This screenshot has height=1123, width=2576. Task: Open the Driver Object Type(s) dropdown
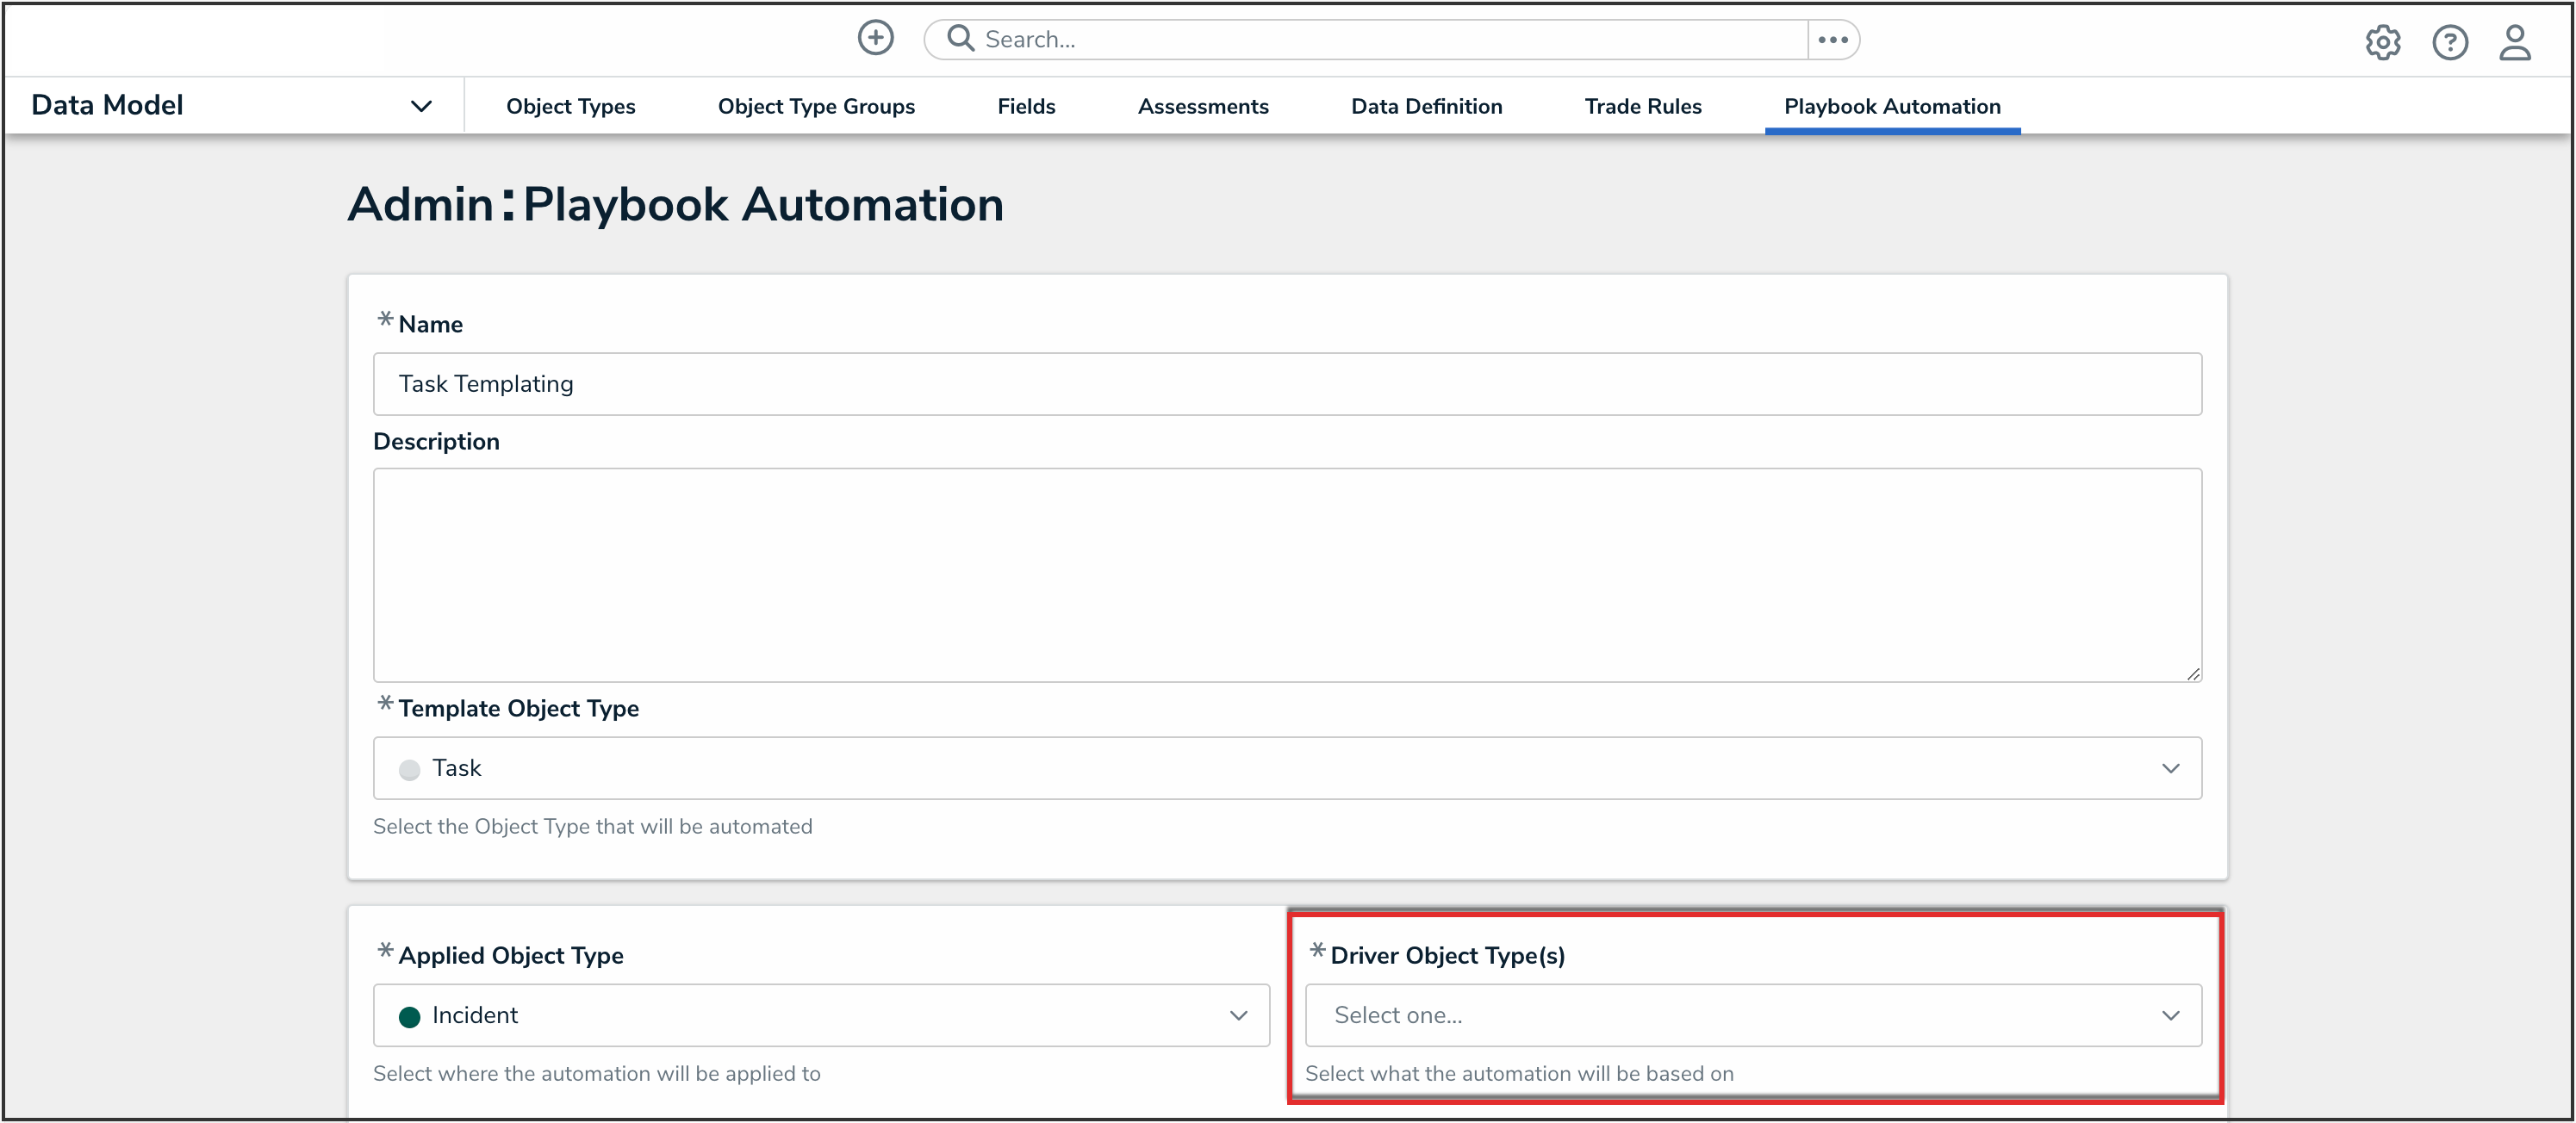tap(1752, 1015)
